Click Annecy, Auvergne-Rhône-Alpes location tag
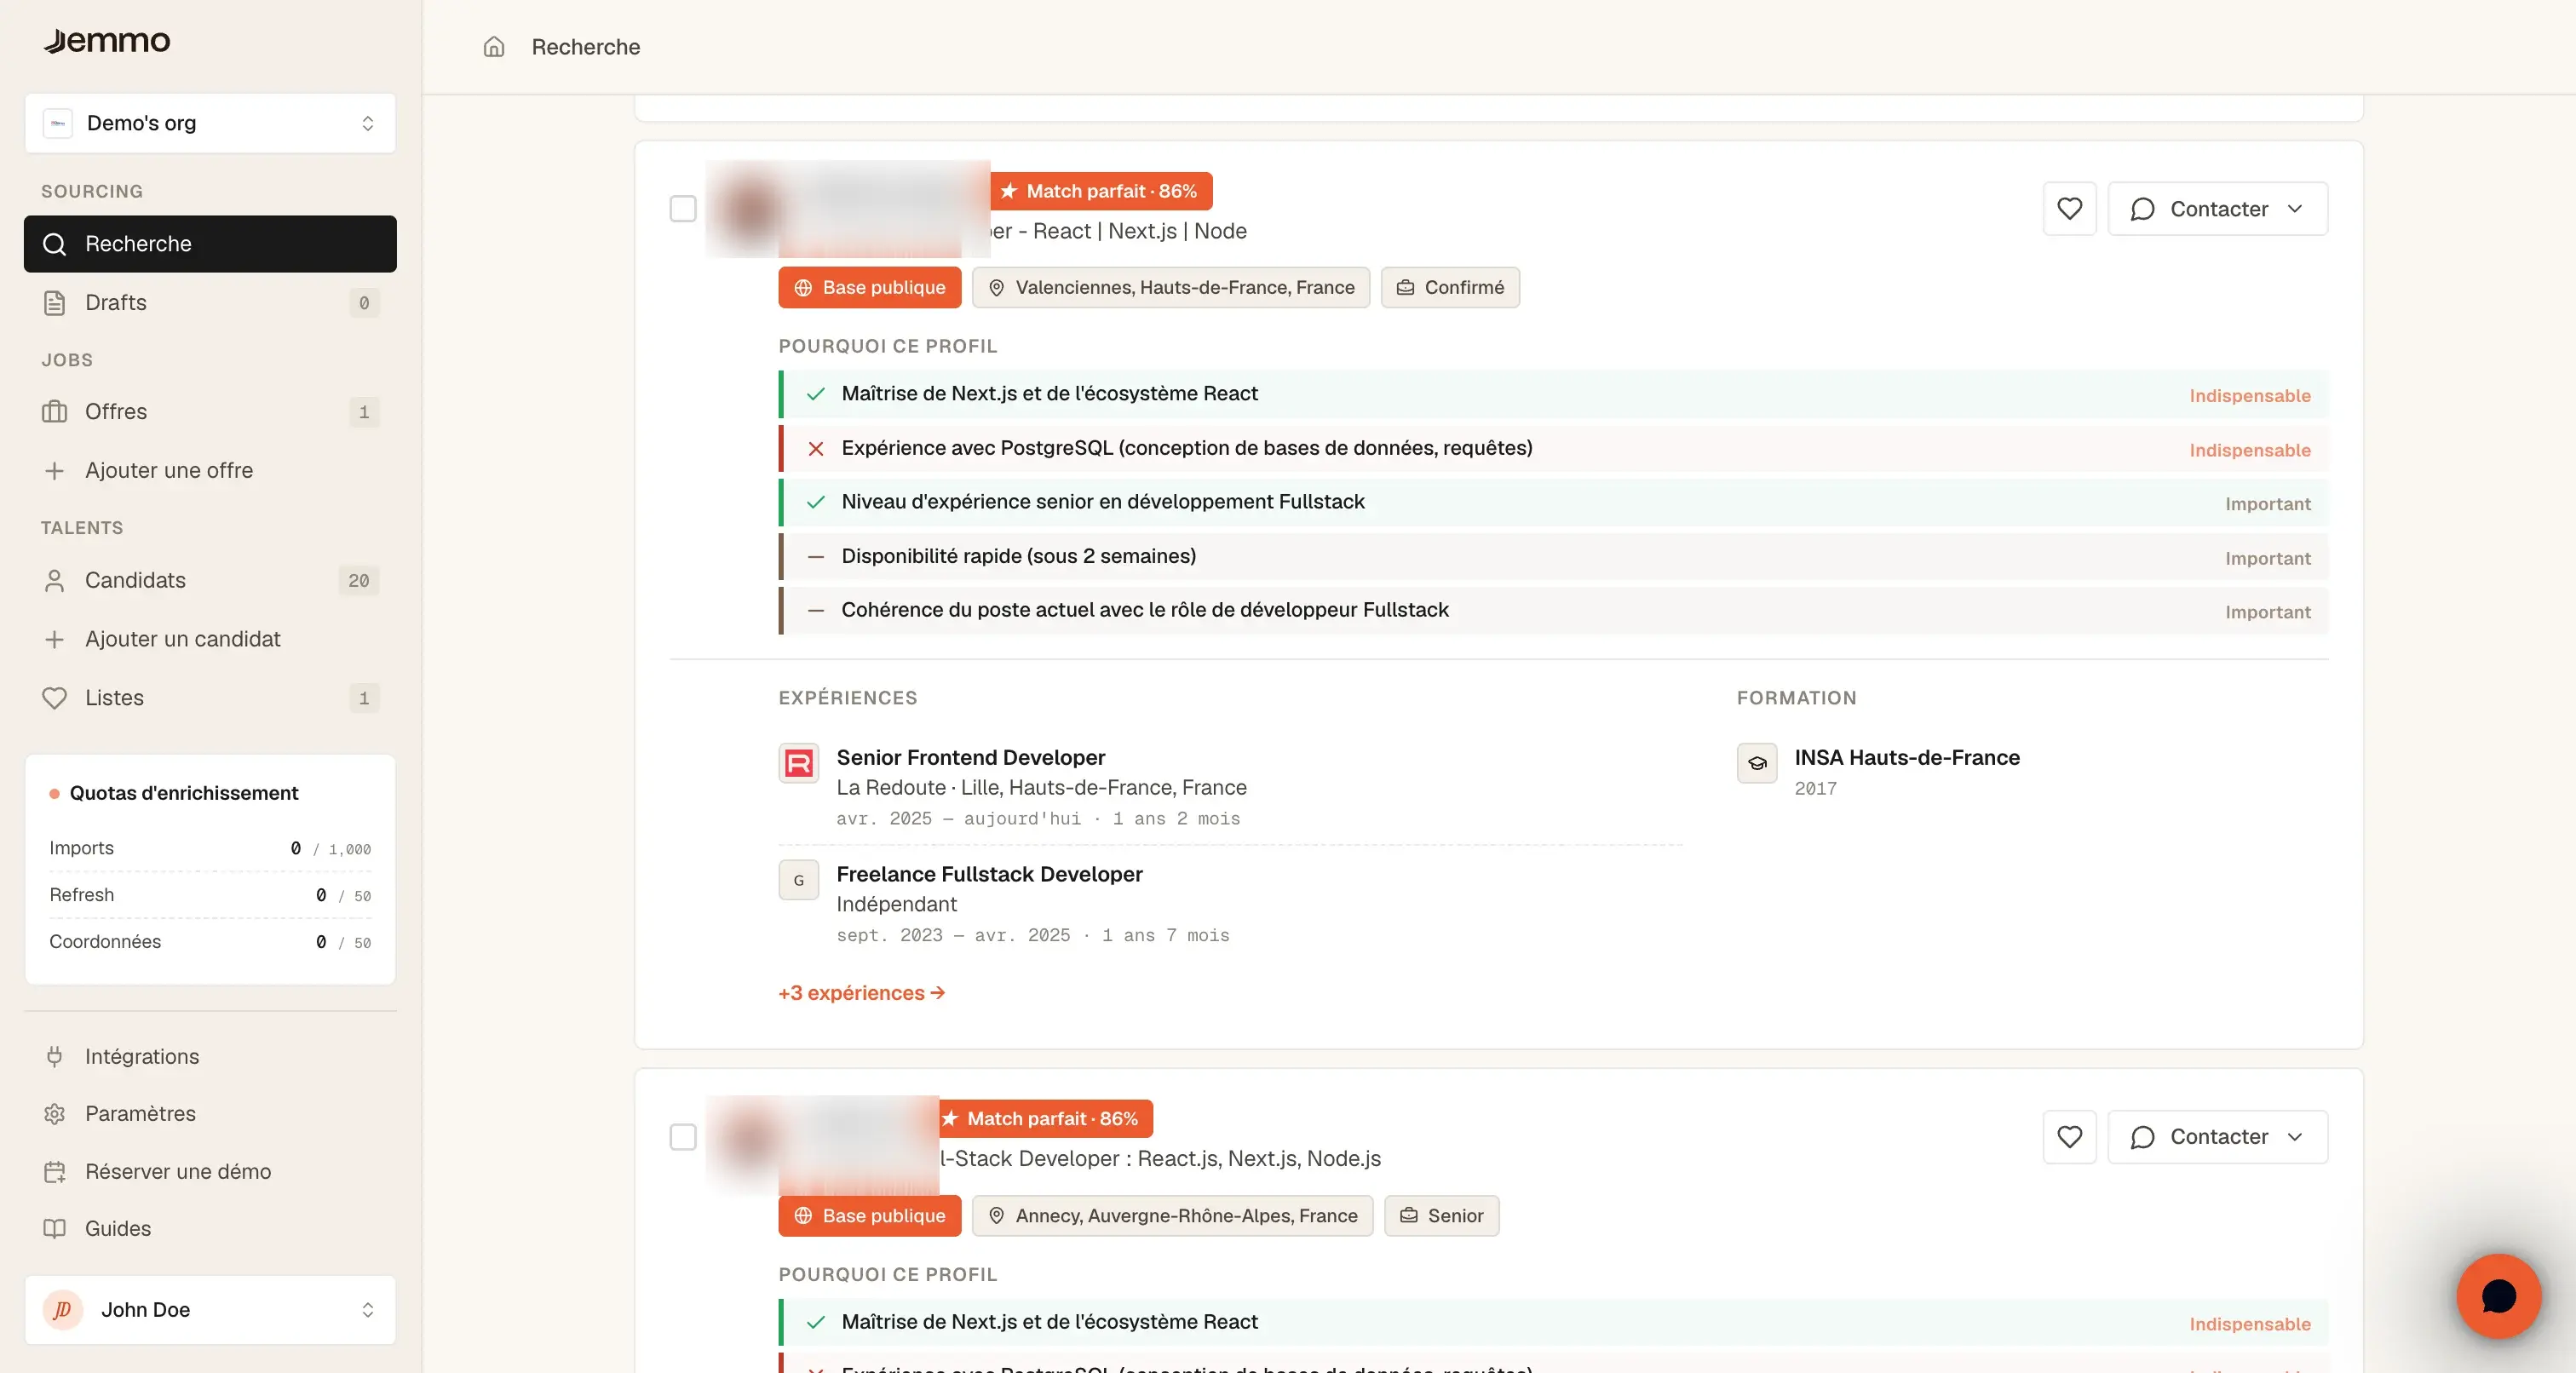Image resolution: width=2576 pixels, height=1373 pixels. 1172,1216
